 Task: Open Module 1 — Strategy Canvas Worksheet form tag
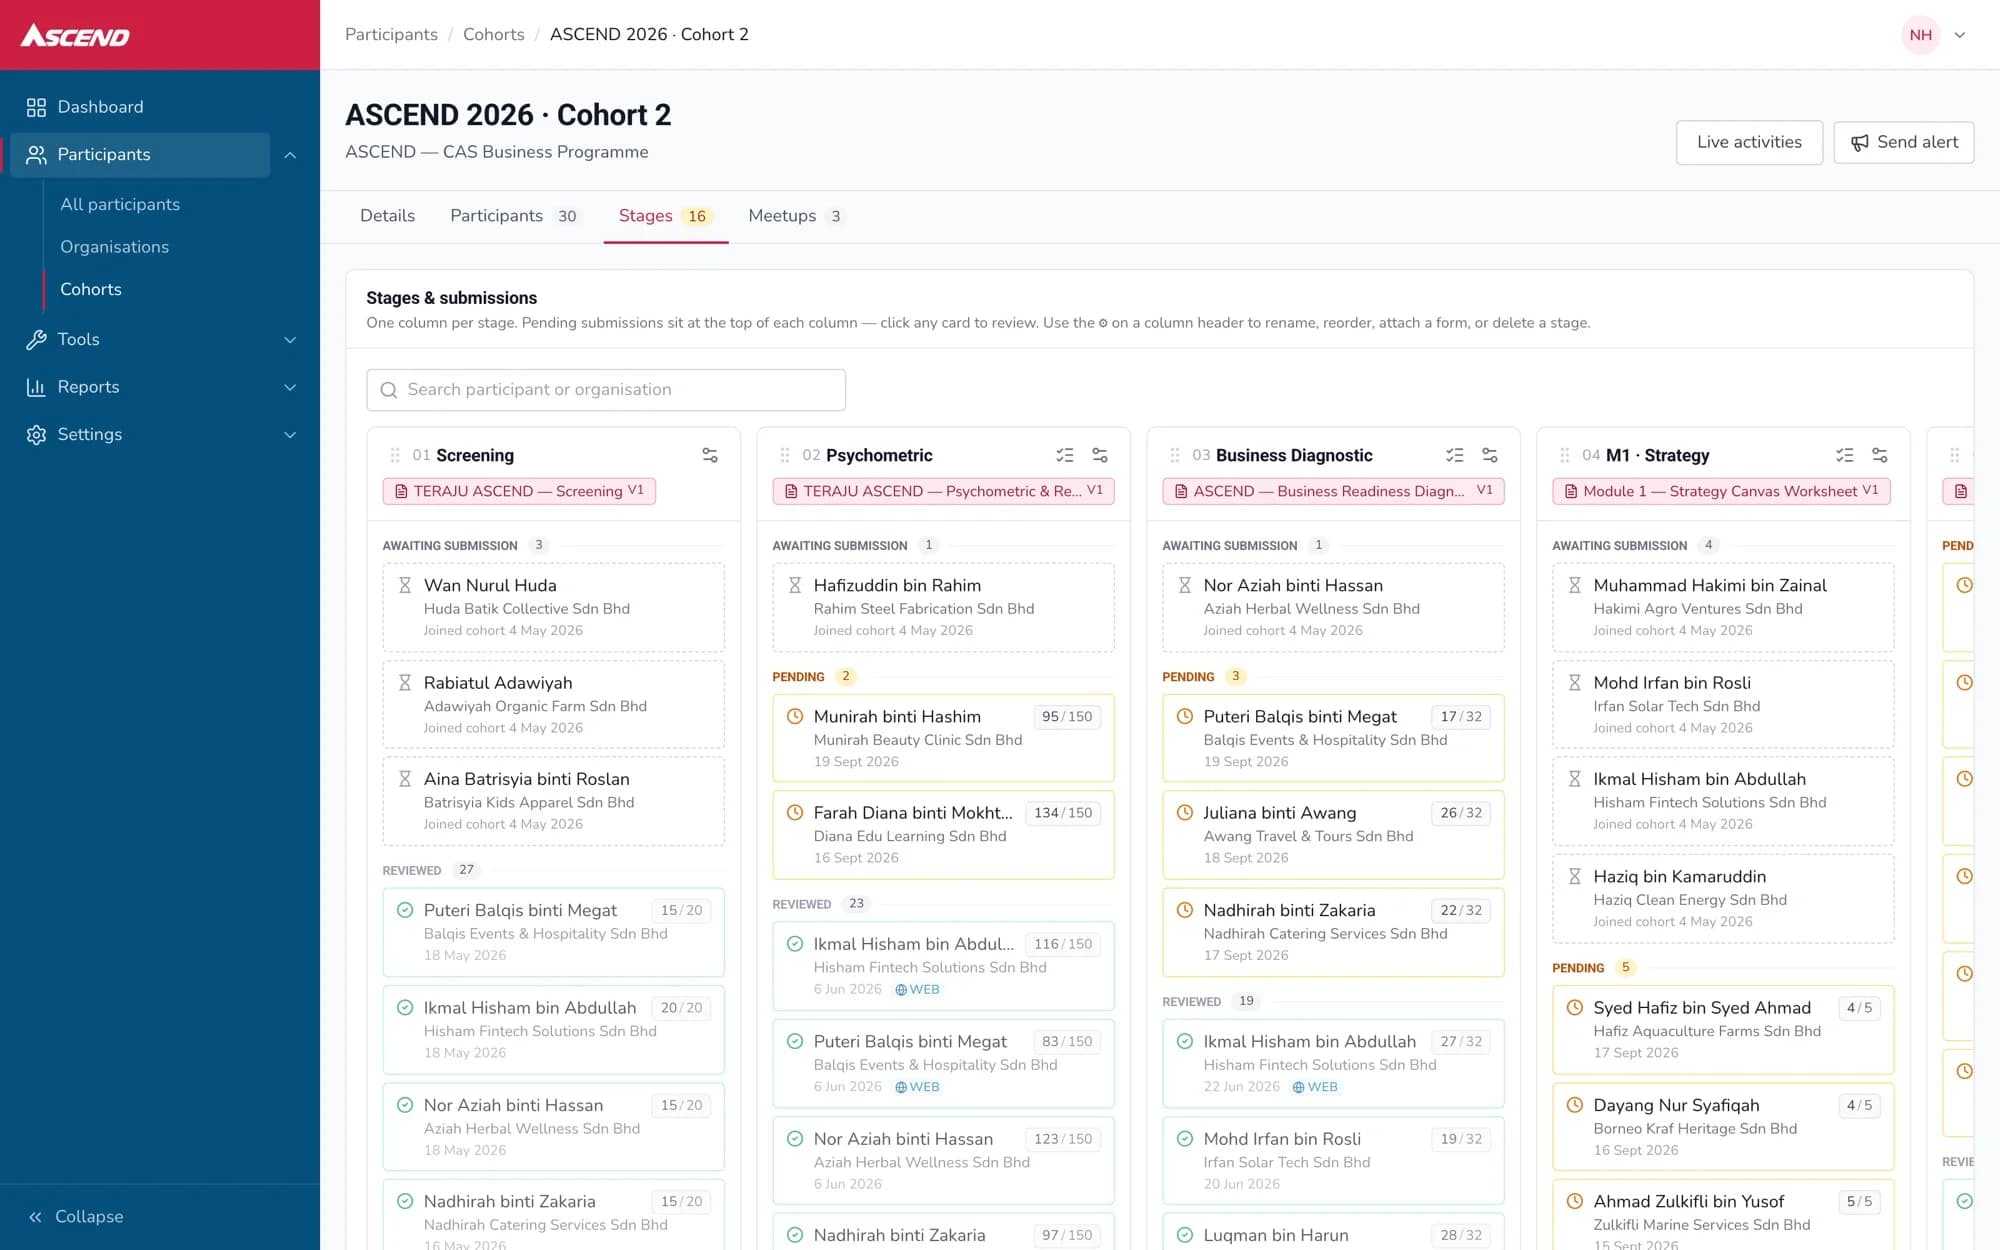pyautogui.click(x=1721, y=491)
